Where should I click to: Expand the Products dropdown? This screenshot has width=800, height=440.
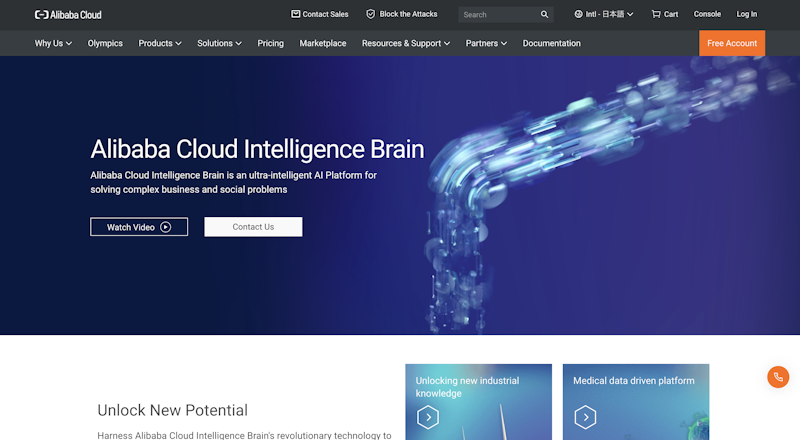[160, 44]
